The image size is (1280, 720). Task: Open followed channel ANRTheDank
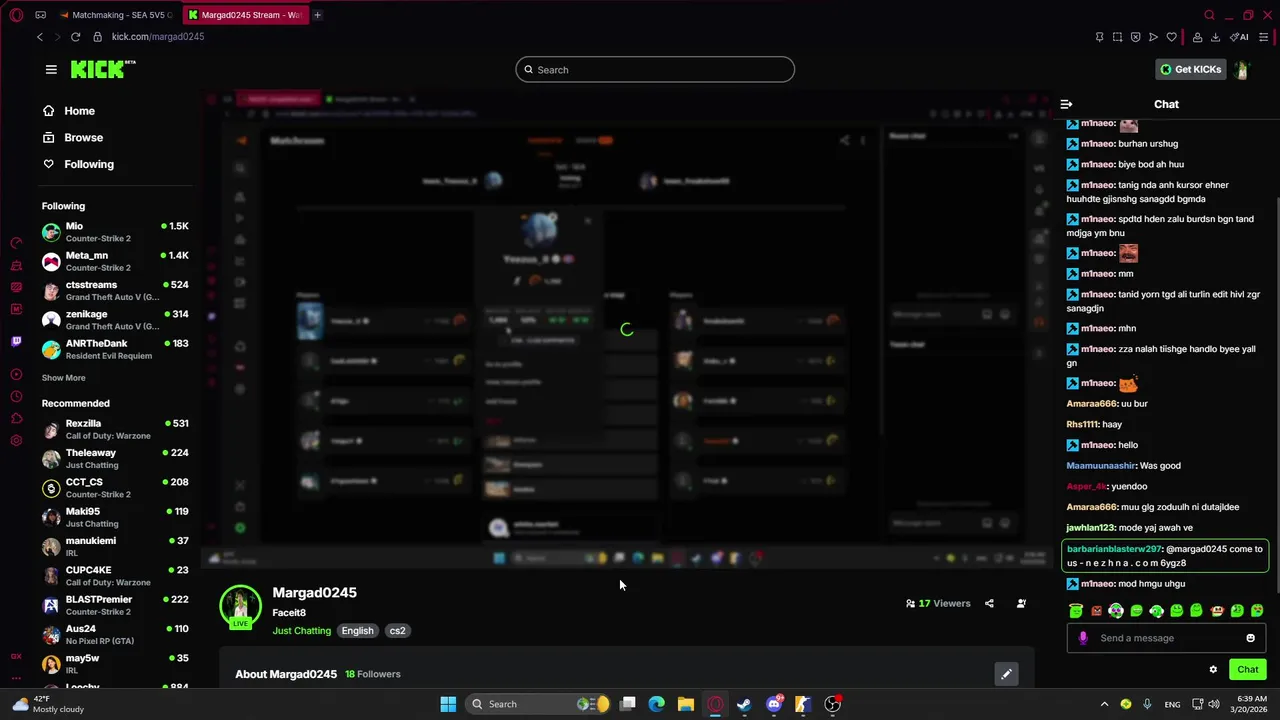coord(115,349)
